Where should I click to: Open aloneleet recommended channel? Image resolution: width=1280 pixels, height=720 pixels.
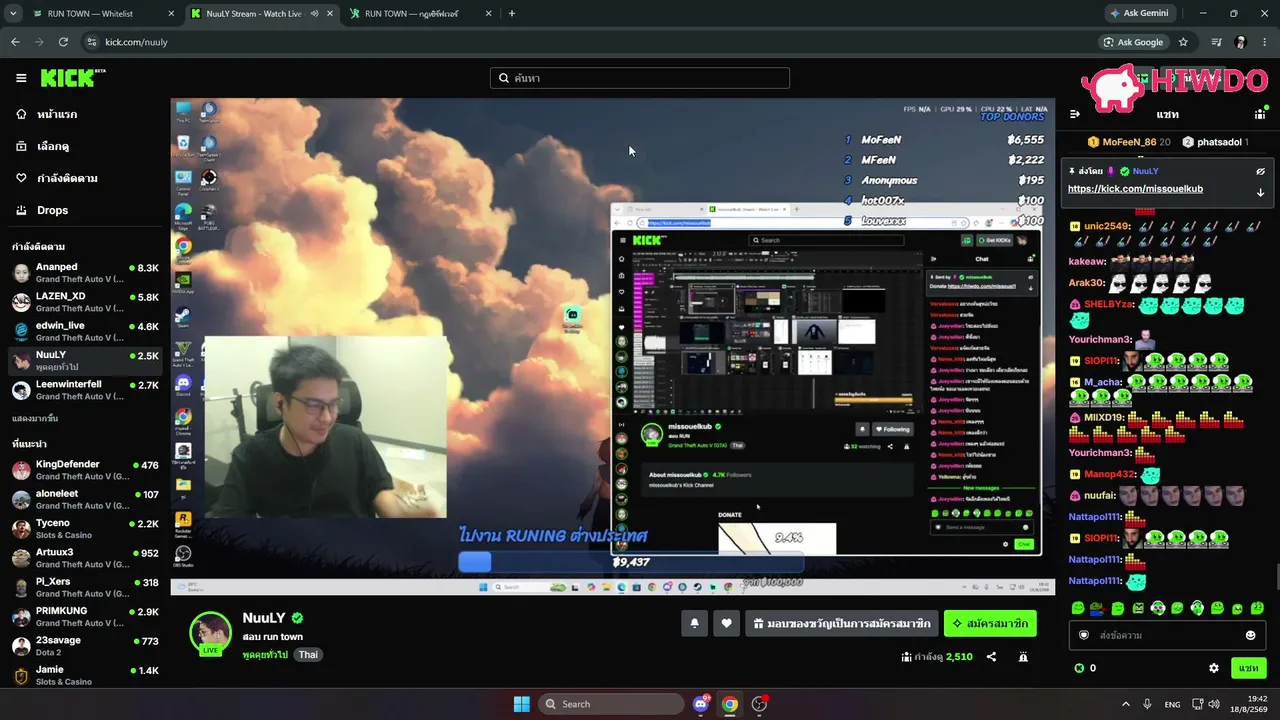pyautogui.click(x=85, y=499)
